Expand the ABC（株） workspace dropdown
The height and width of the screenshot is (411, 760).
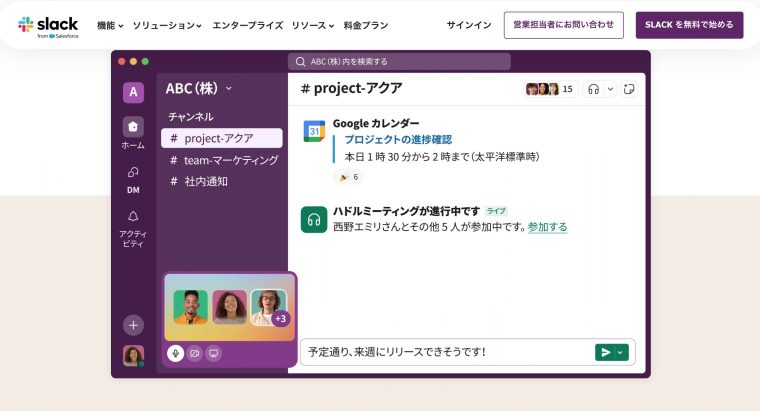pyautogui.click(x=198, y=88)
